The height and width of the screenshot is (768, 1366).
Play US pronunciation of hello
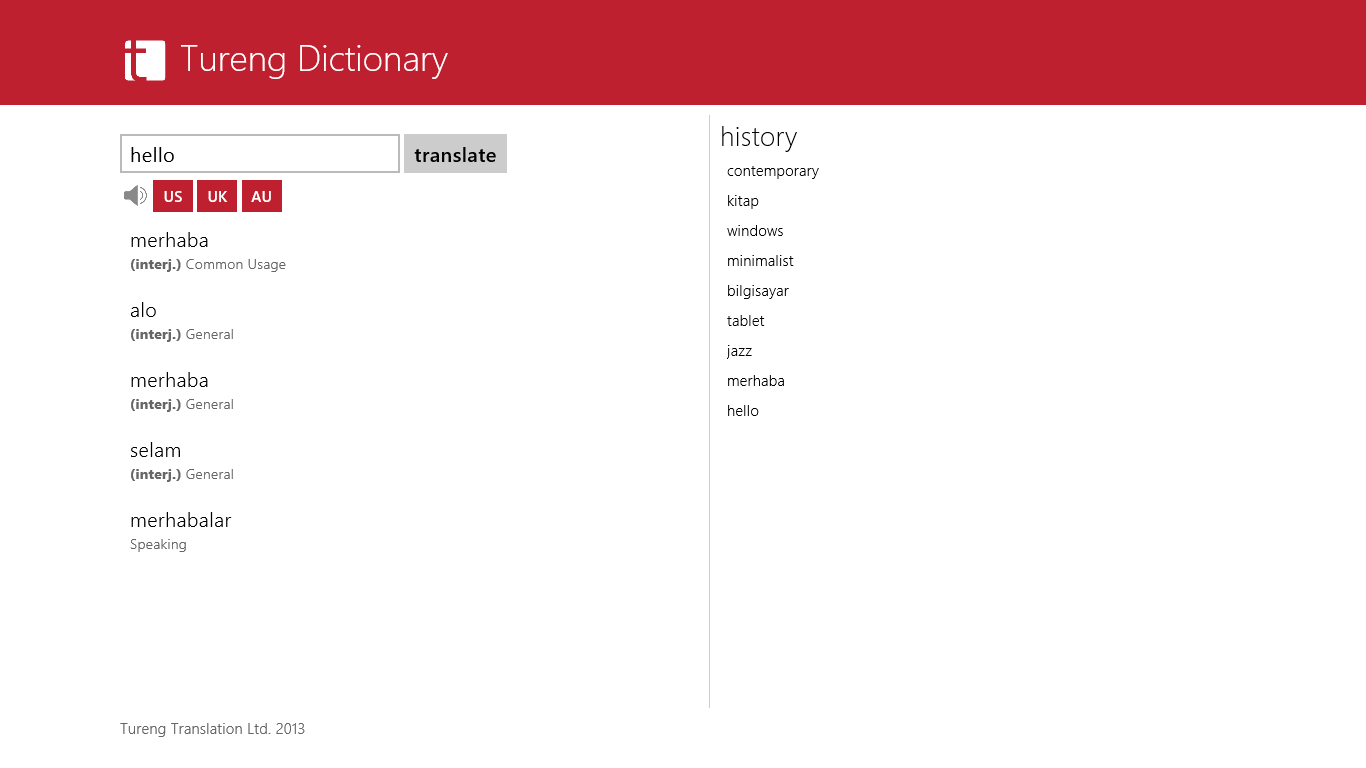point(173,196)
